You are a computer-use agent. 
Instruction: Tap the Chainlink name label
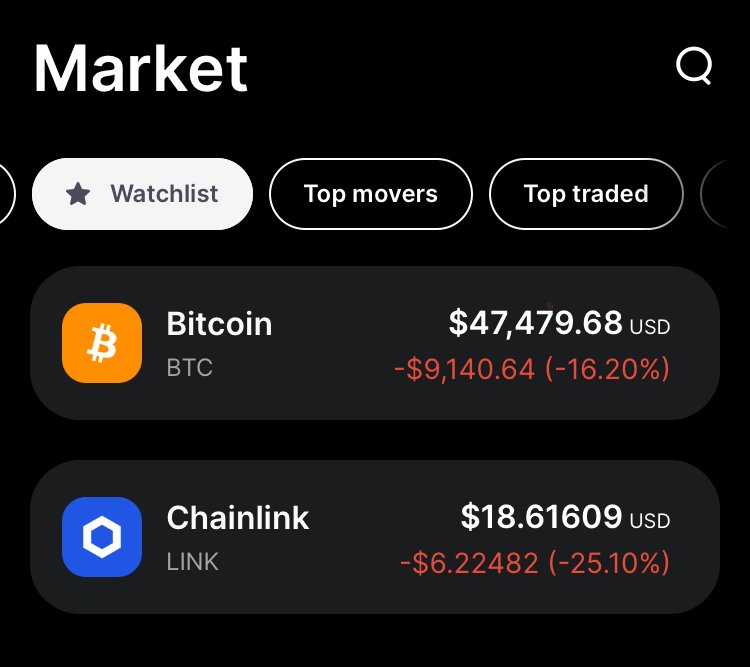coord(238,518)
